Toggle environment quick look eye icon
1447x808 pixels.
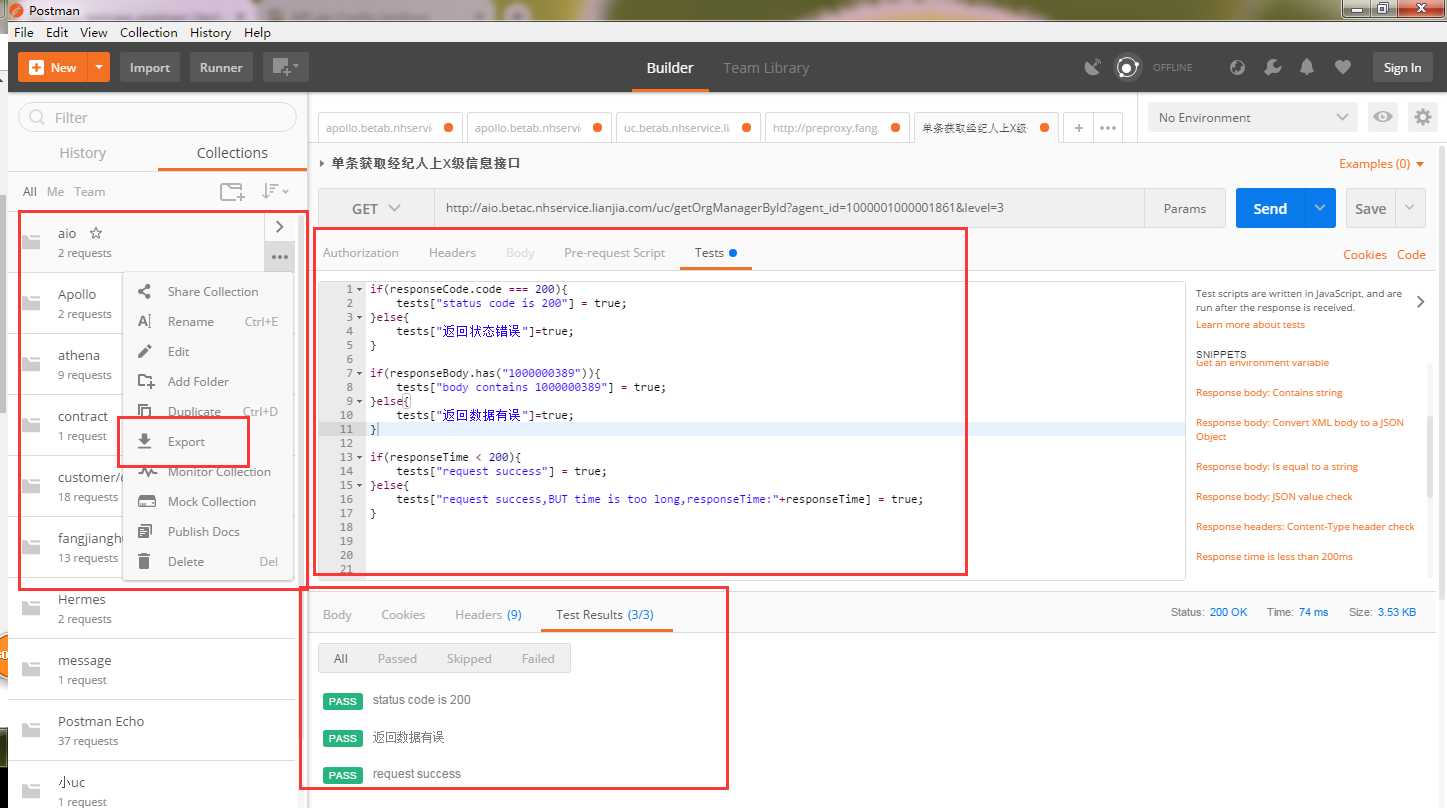pyautogui.click(x=1383, y=118)
